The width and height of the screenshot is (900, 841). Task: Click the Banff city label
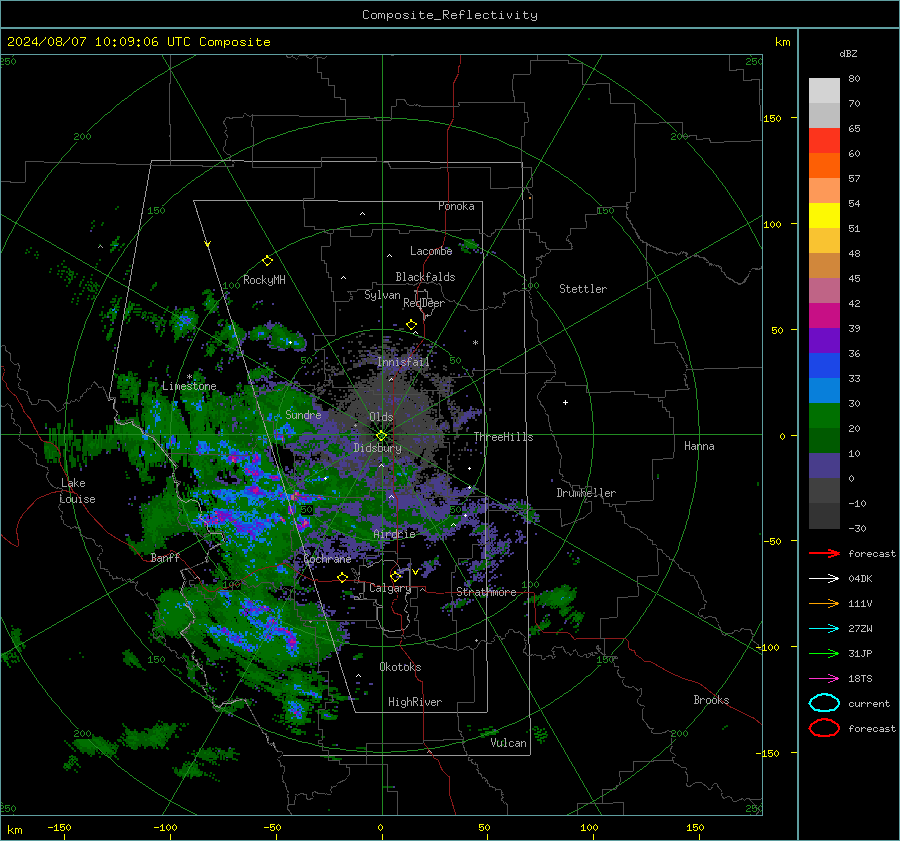[165, 557]
